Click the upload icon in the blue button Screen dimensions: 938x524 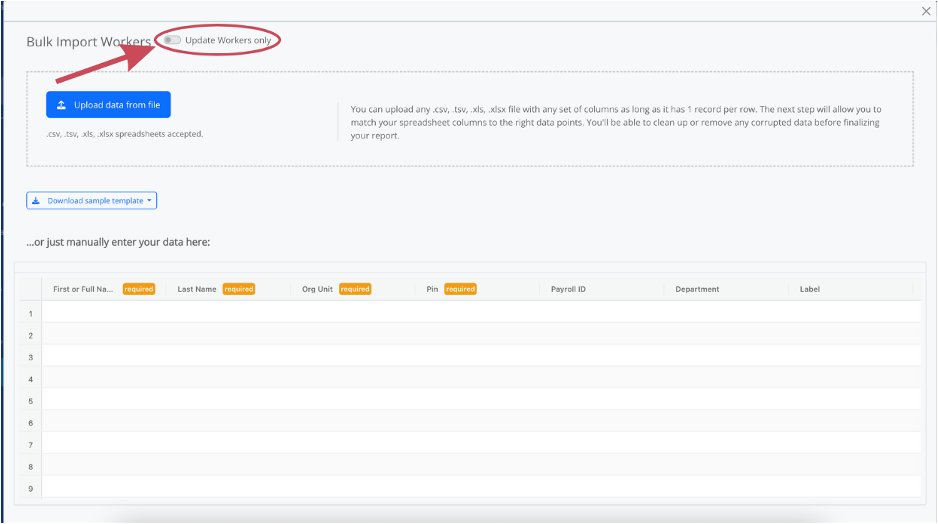61,105
